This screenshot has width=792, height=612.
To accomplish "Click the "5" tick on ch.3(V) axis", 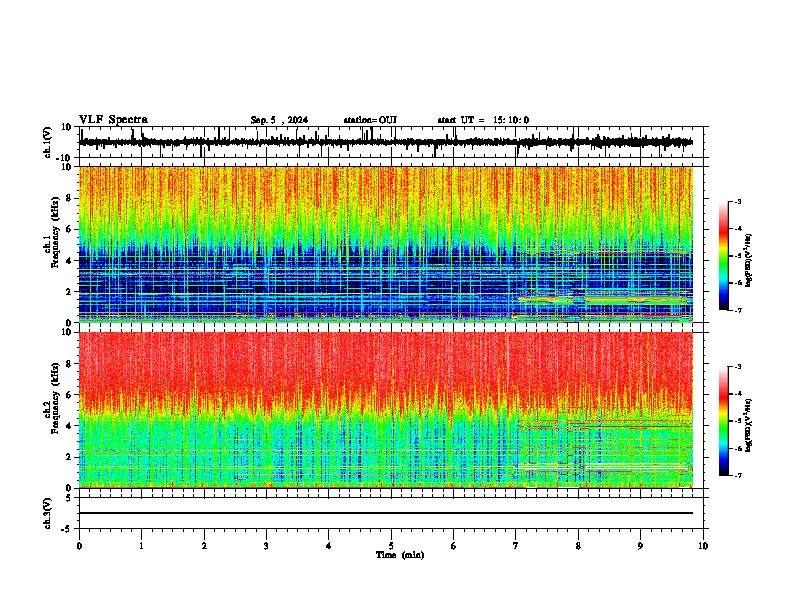I will click(69, 498).
